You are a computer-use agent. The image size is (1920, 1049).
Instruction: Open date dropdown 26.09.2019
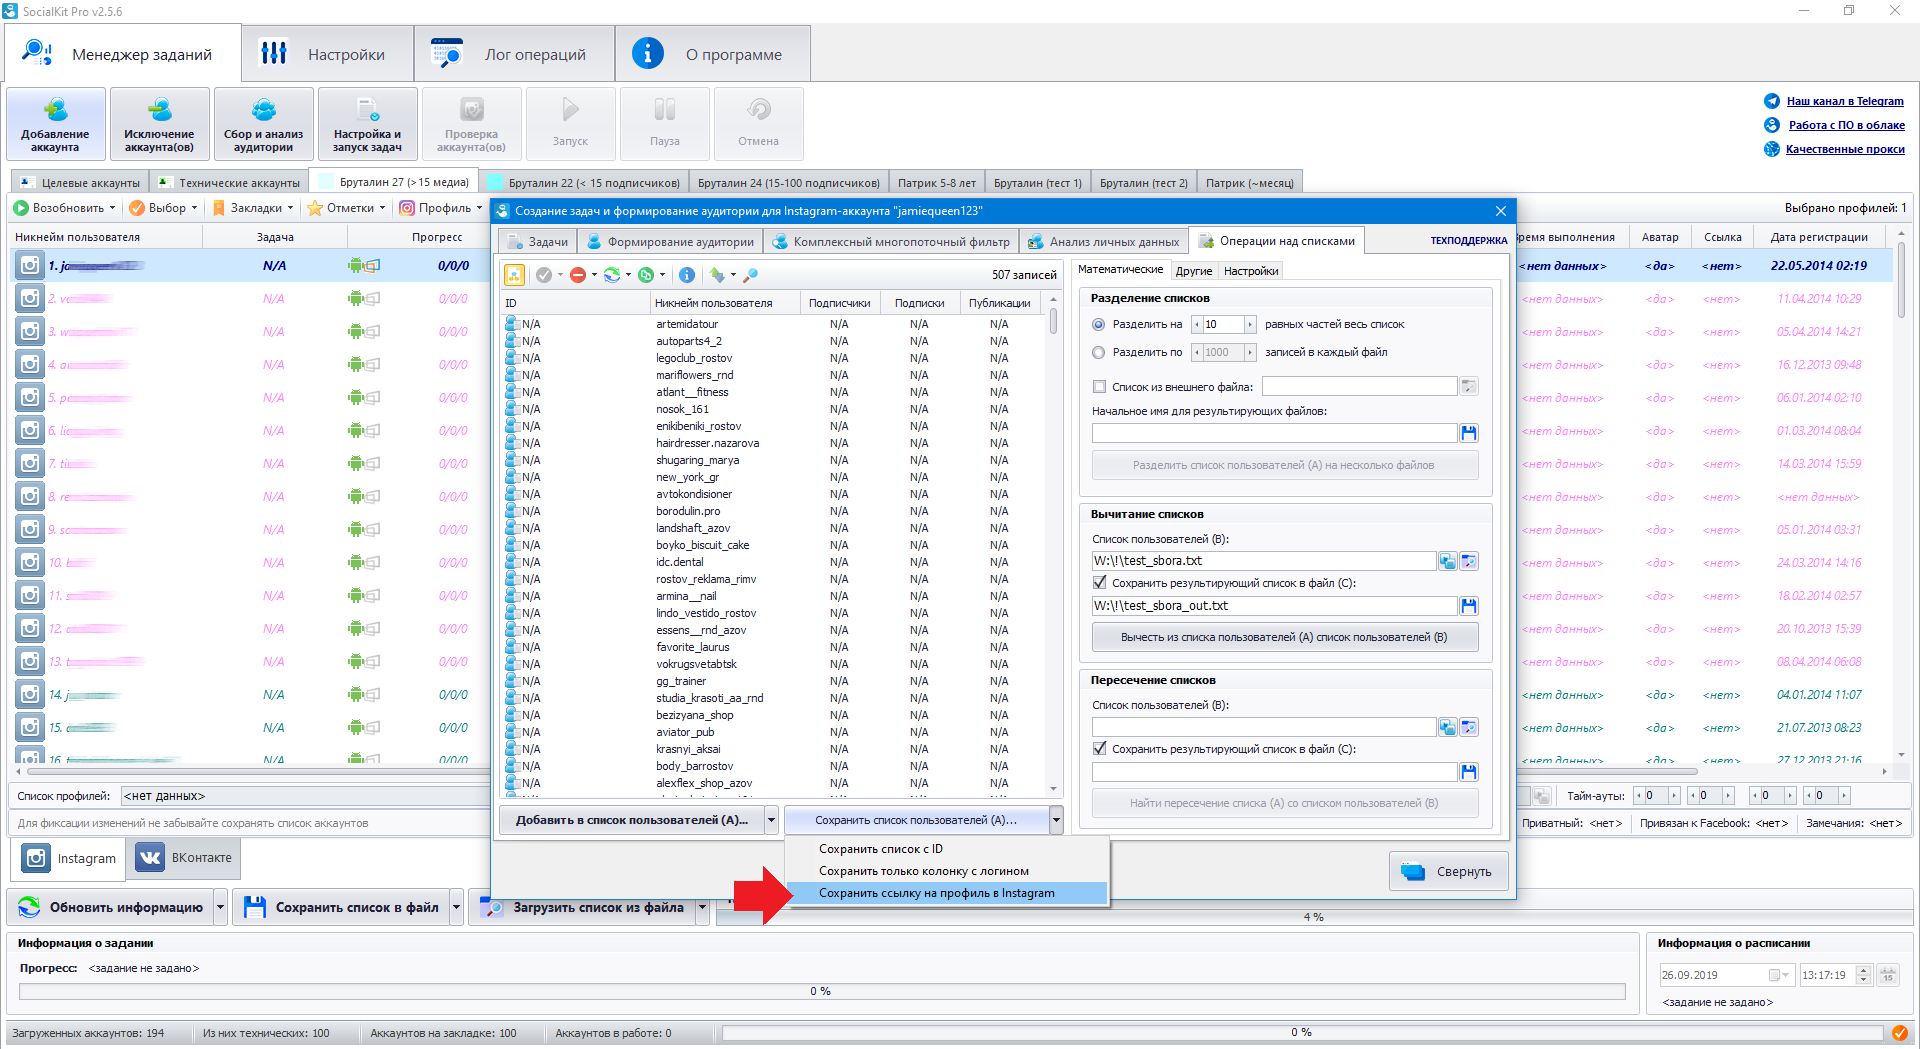(x=1784, y=975)
